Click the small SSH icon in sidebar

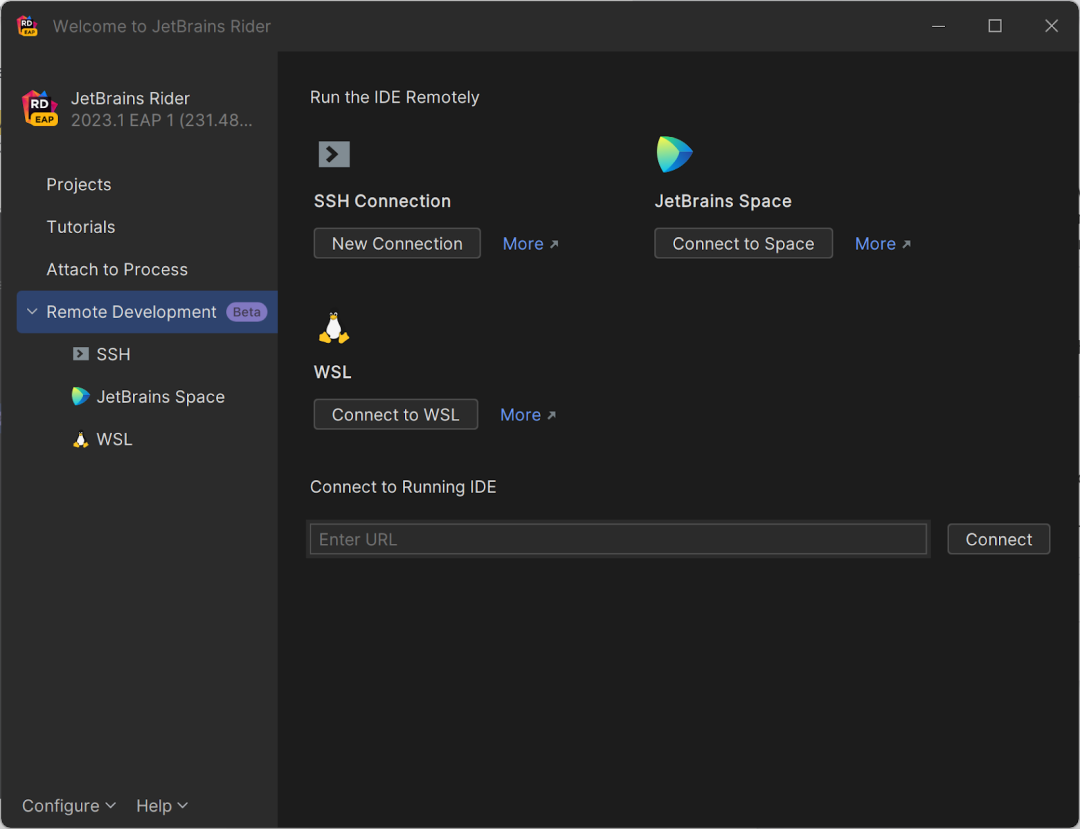(x=81, y=354)
